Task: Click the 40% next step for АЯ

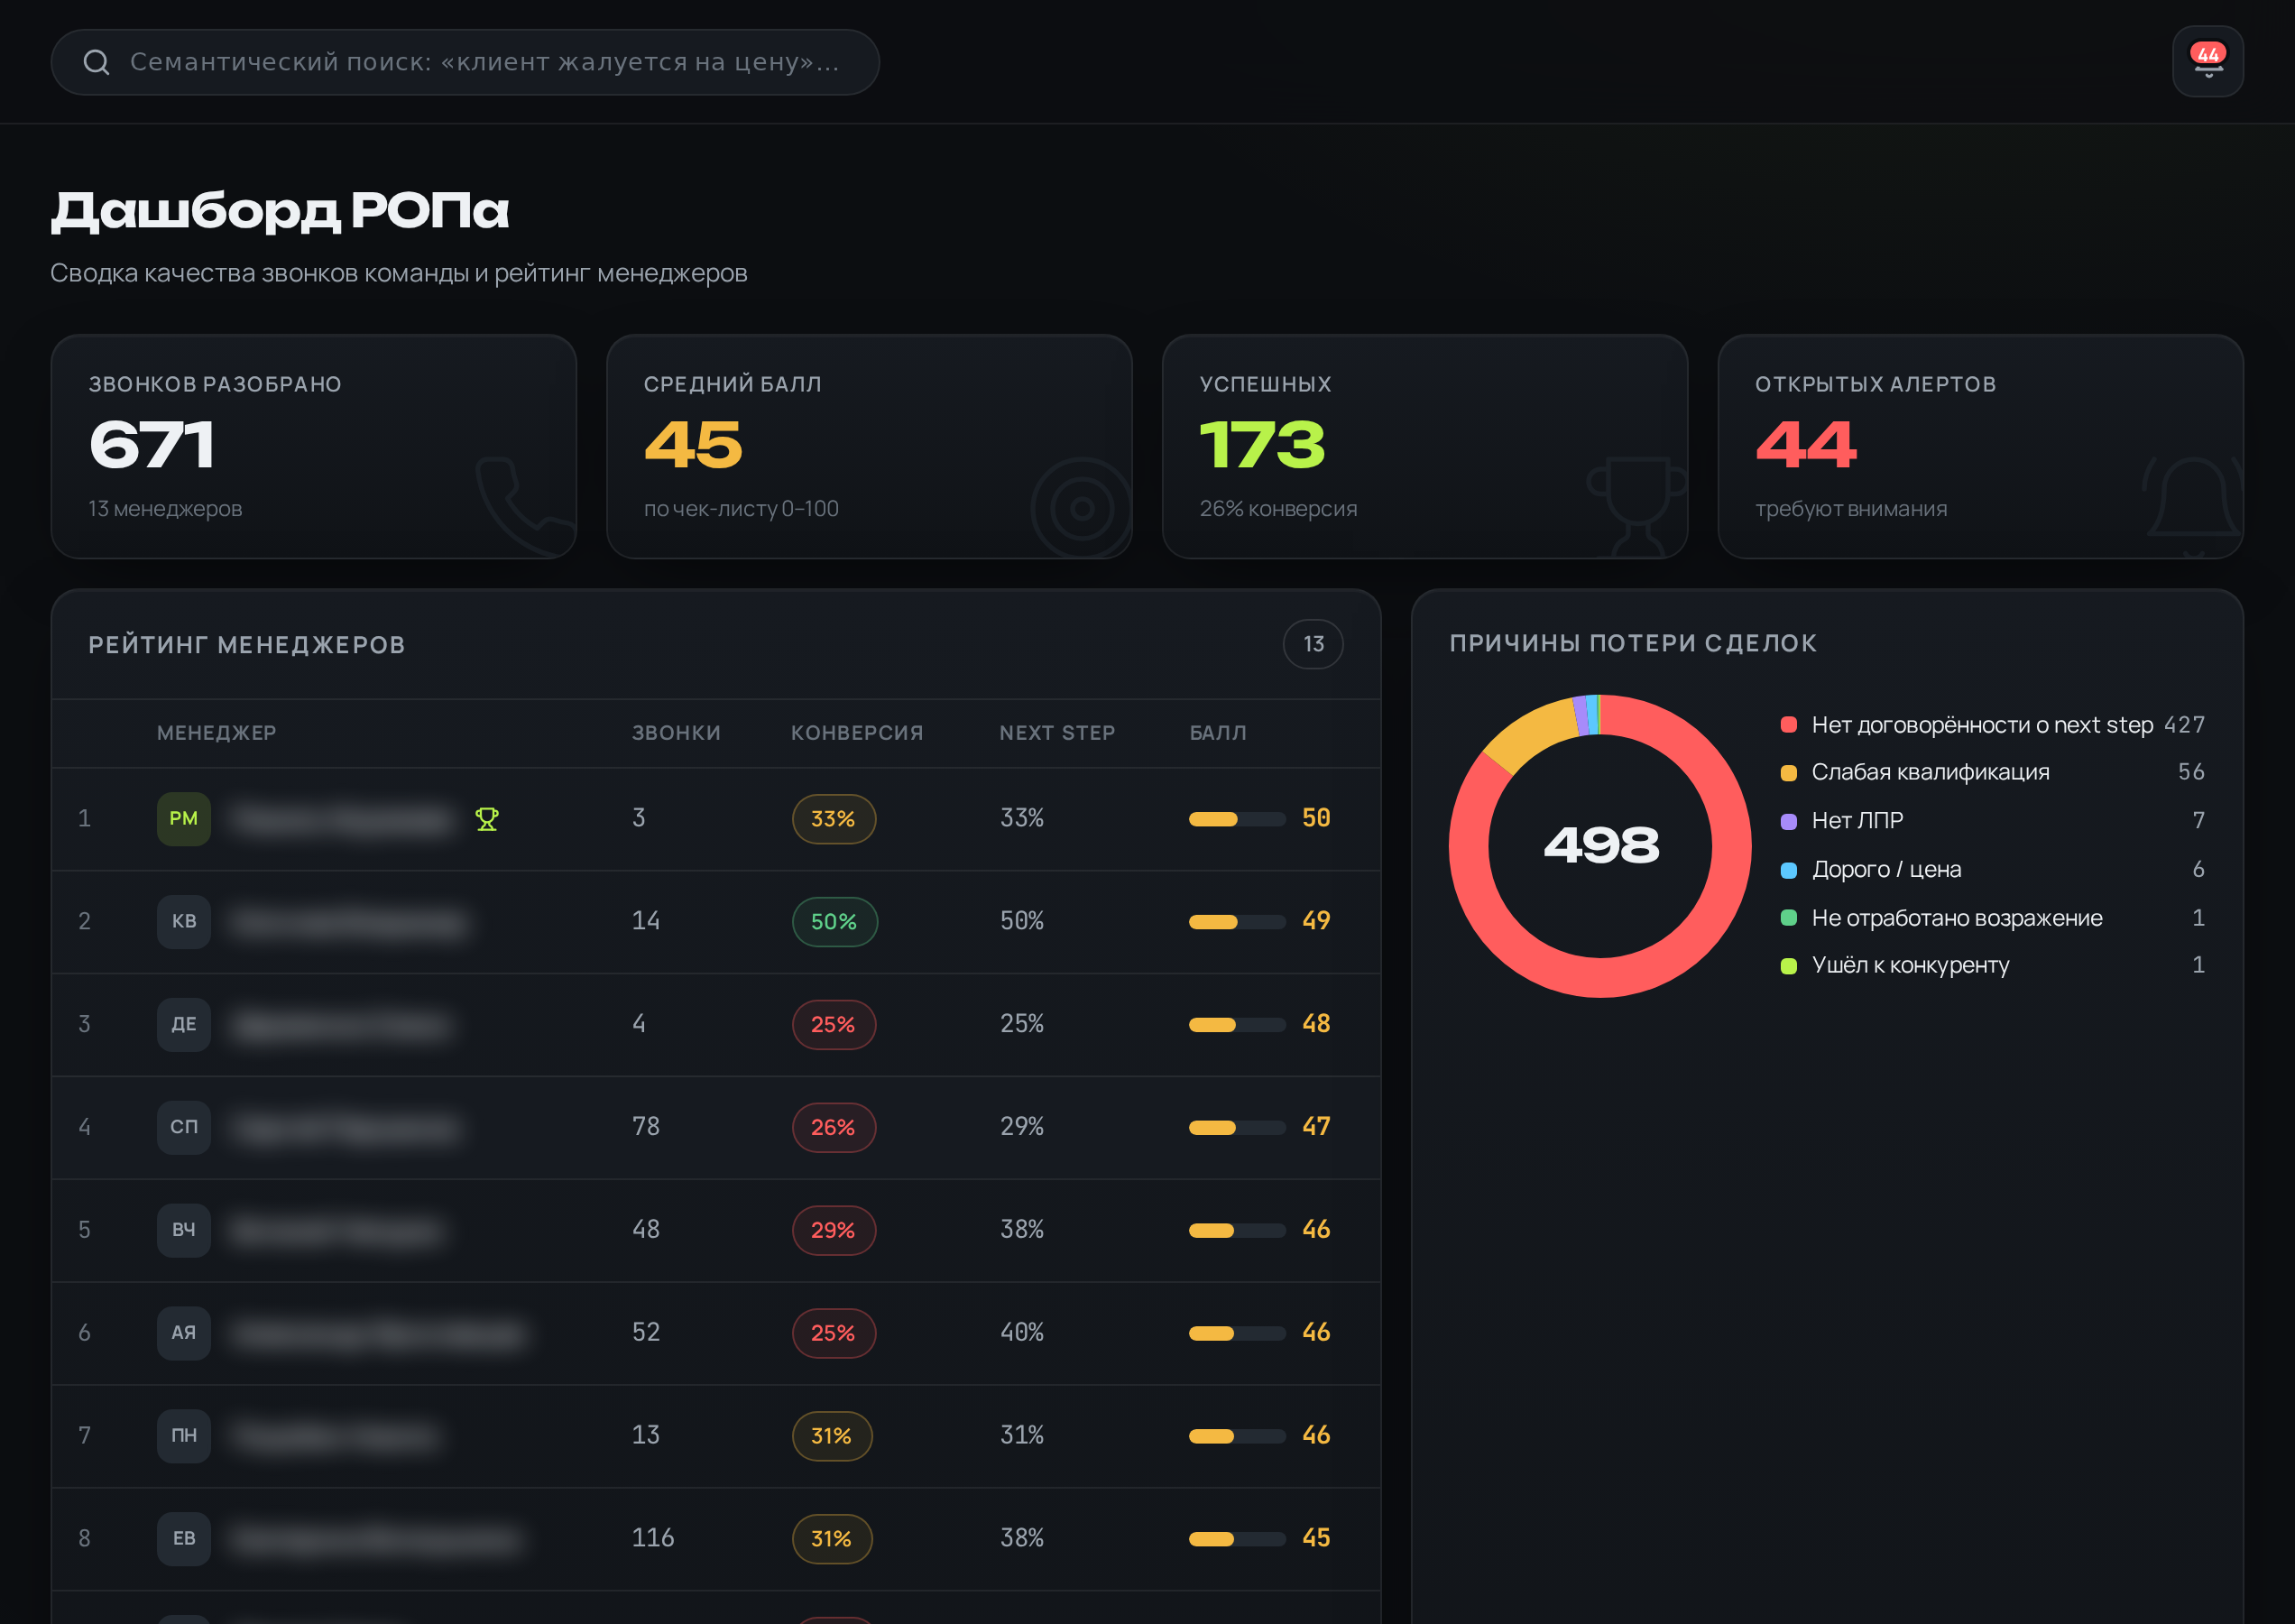Action: coord(1022,1333)
